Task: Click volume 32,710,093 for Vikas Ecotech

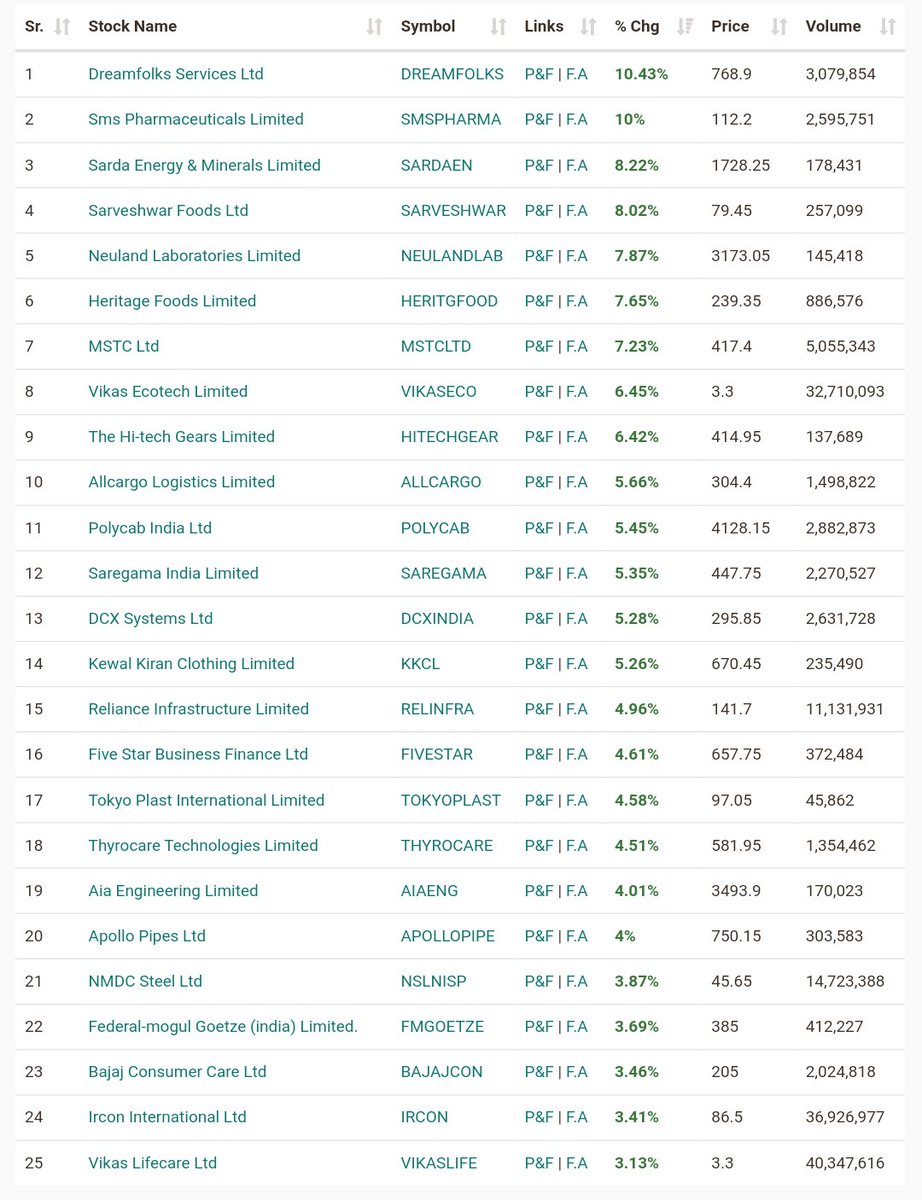Action: pyautogui.click(x=845, y=391)
